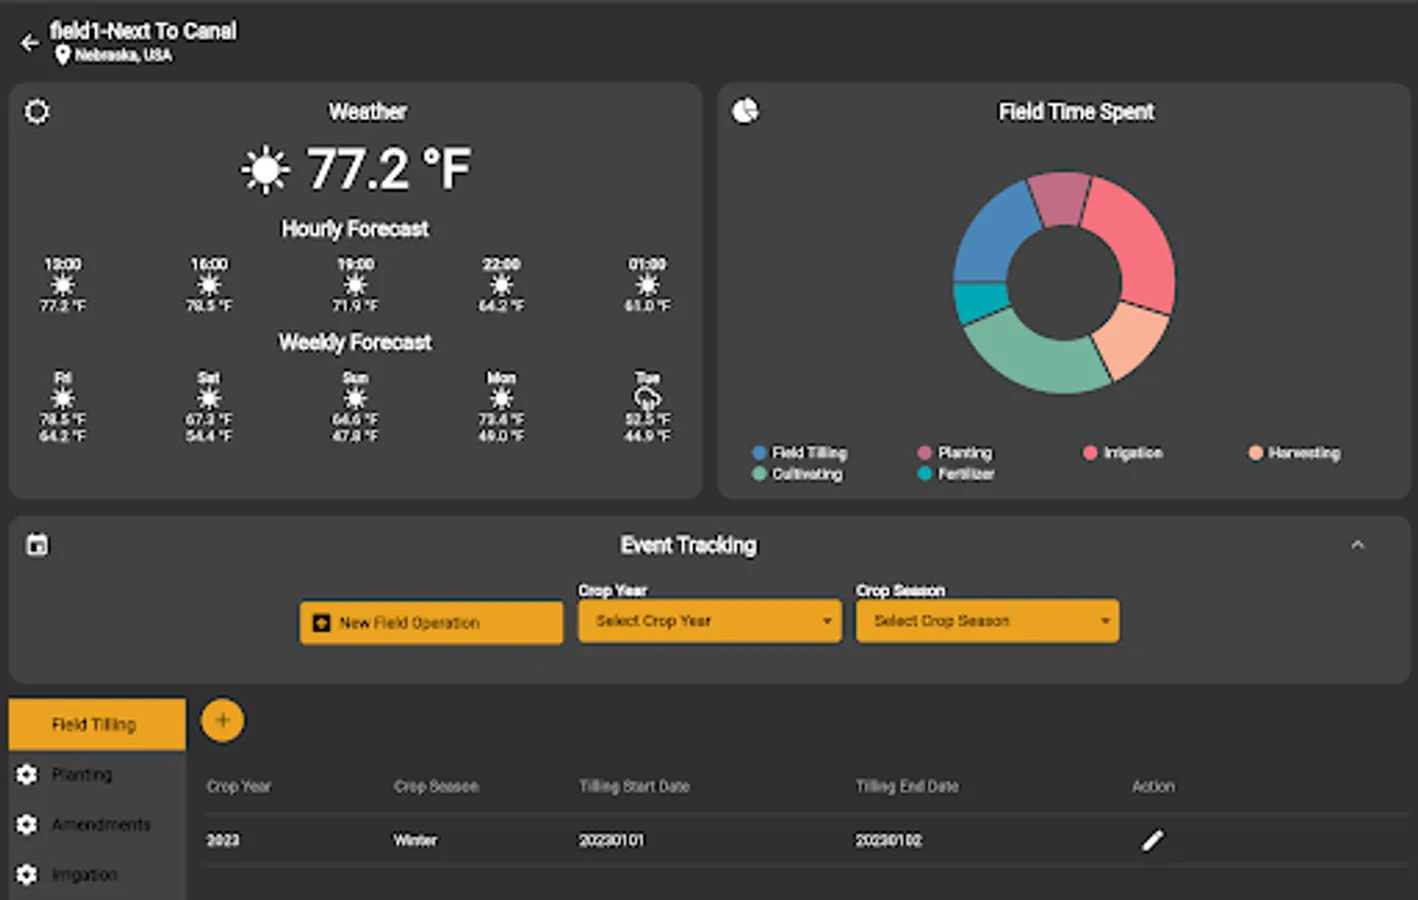Click Tuesday's rain cloud forecast icon
Image resolution: width=1418 pixels, height=900 pixels.
tap(647, 399)
